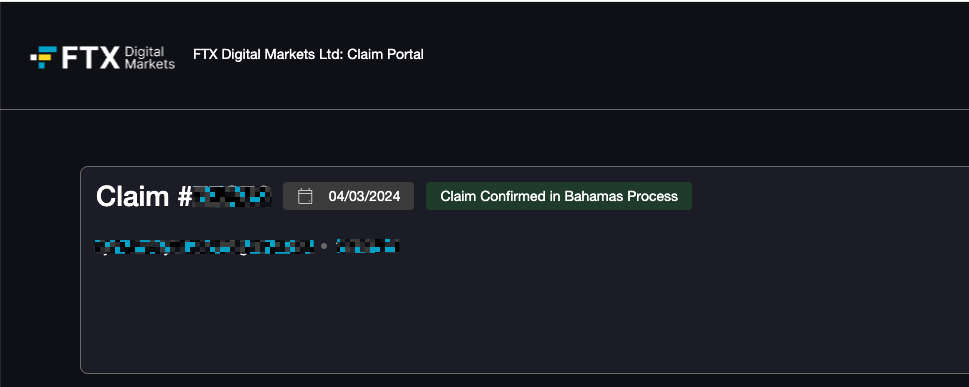Click the FTX colored-squares logo icon

click(43, 57)
